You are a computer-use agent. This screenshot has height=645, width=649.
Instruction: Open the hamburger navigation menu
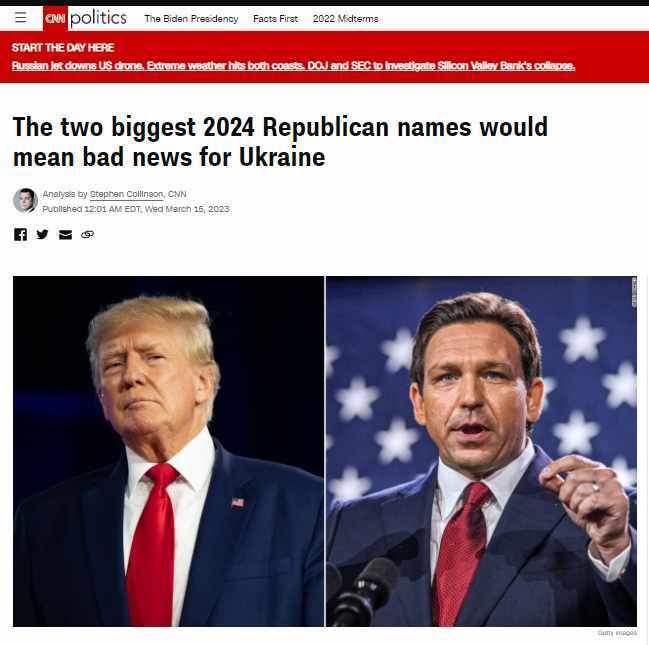pyautogui.click(x=20, y=17)
